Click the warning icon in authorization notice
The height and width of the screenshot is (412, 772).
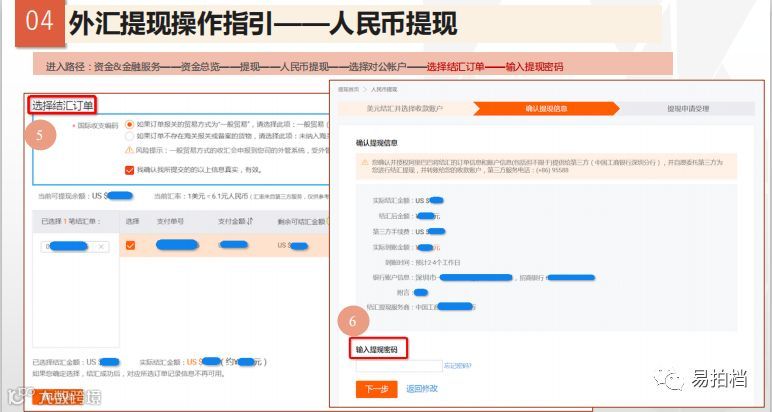[365, 162]
